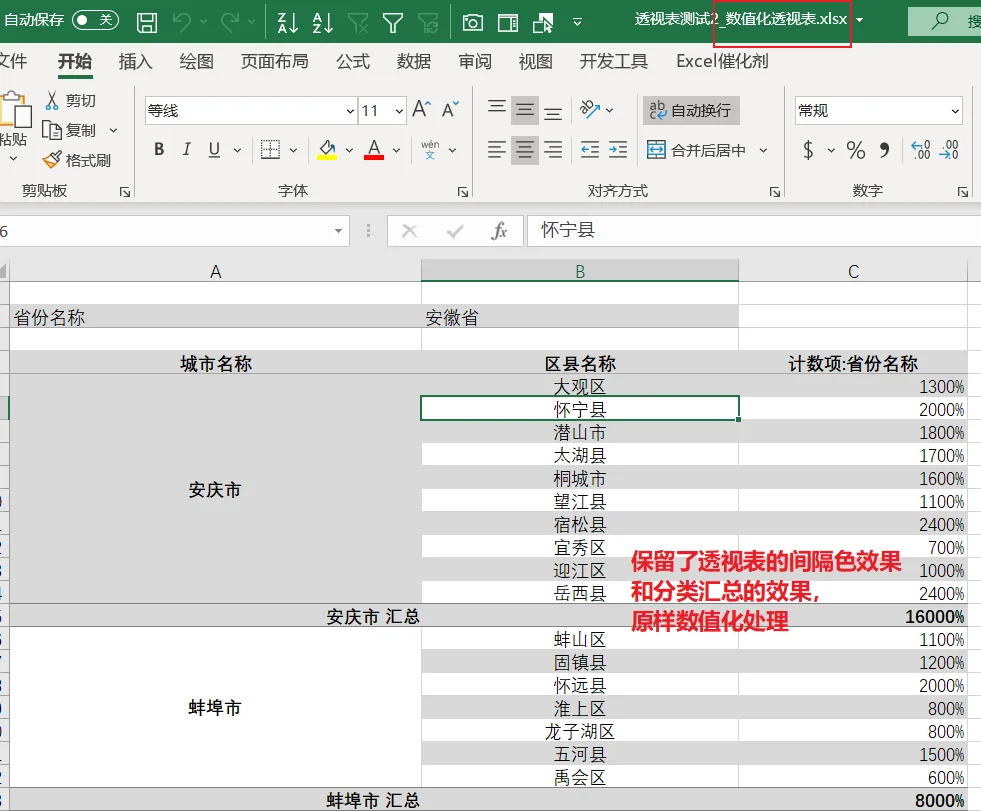Switch to the 数据 ribbon tab

click(x=414, y=61)
